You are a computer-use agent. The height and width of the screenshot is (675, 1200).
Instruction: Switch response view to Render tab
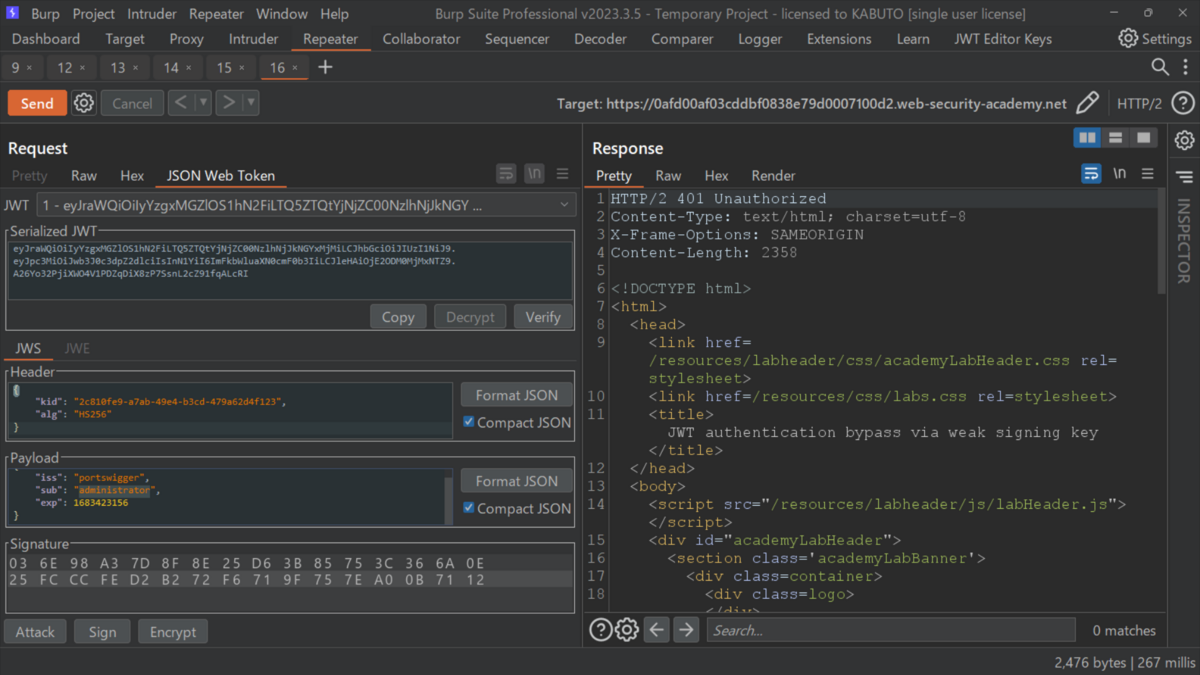[773, 175]
